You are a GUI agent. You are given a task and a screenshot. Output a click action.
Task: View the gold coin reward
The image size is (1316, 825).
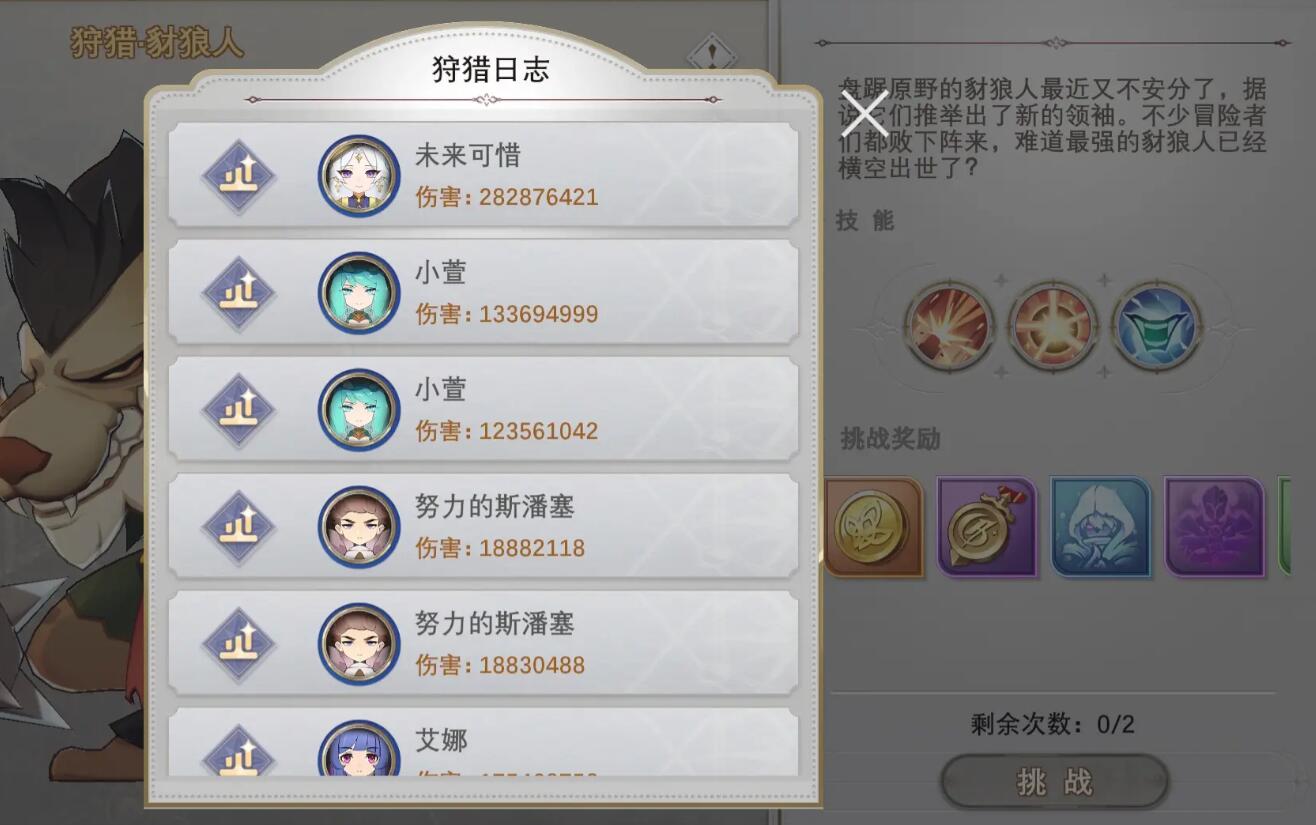click(872, 527)
